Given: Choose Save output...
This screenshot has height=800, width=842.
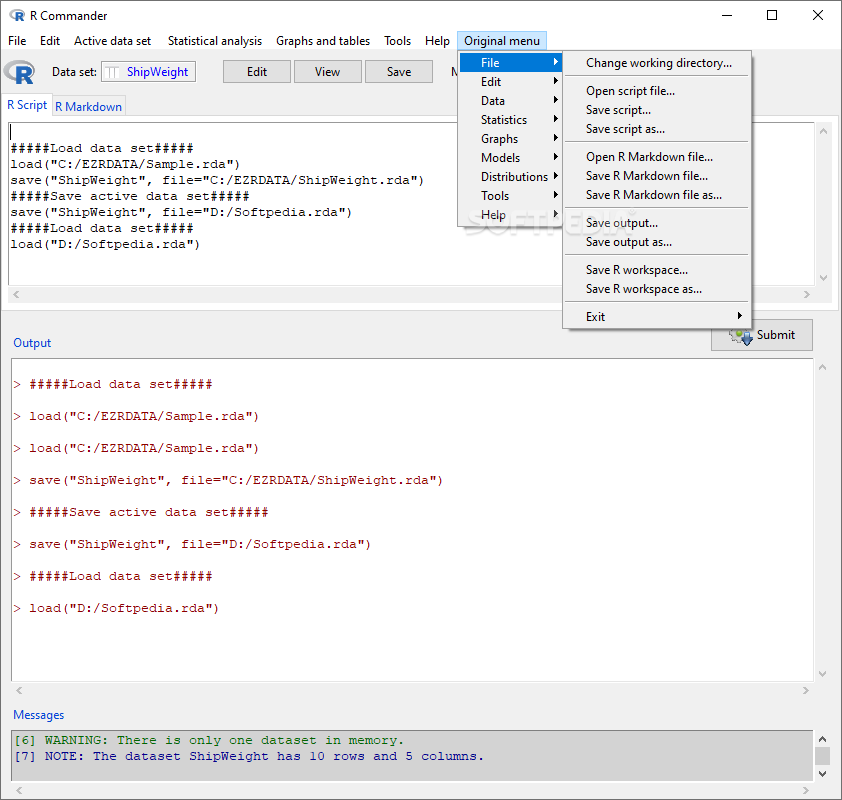Looking at the screenshot, I should (657, 223).
